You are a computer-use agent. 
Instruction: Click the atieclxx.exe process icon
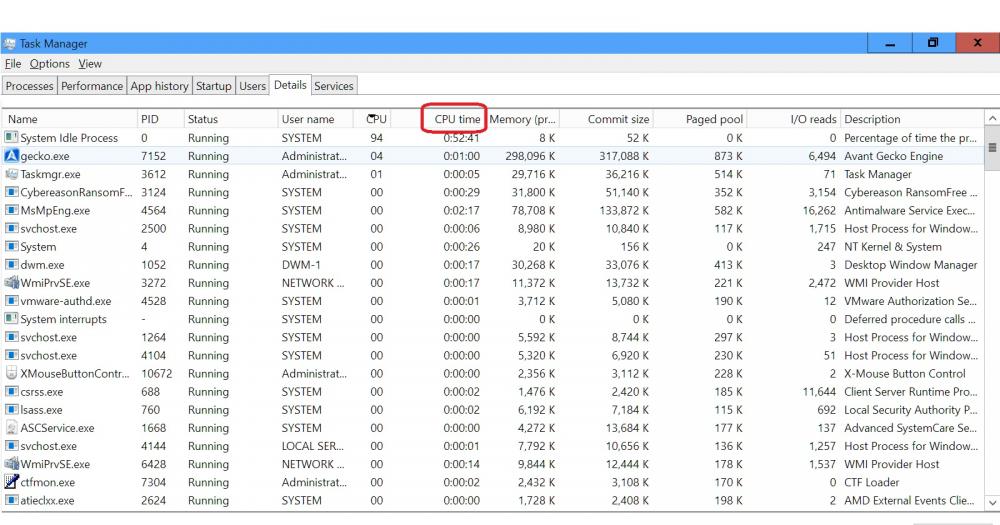11,500
